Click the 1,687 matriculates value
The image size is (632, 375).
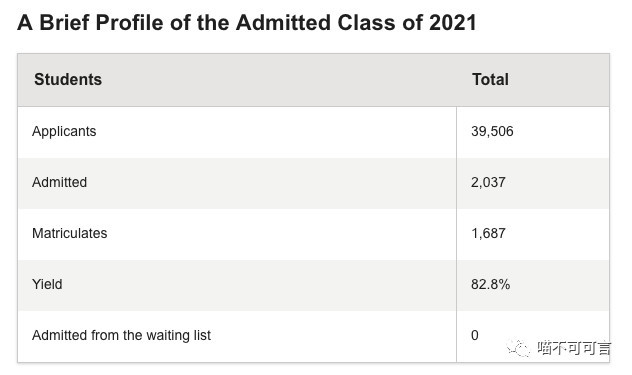(x=488, y=233)
